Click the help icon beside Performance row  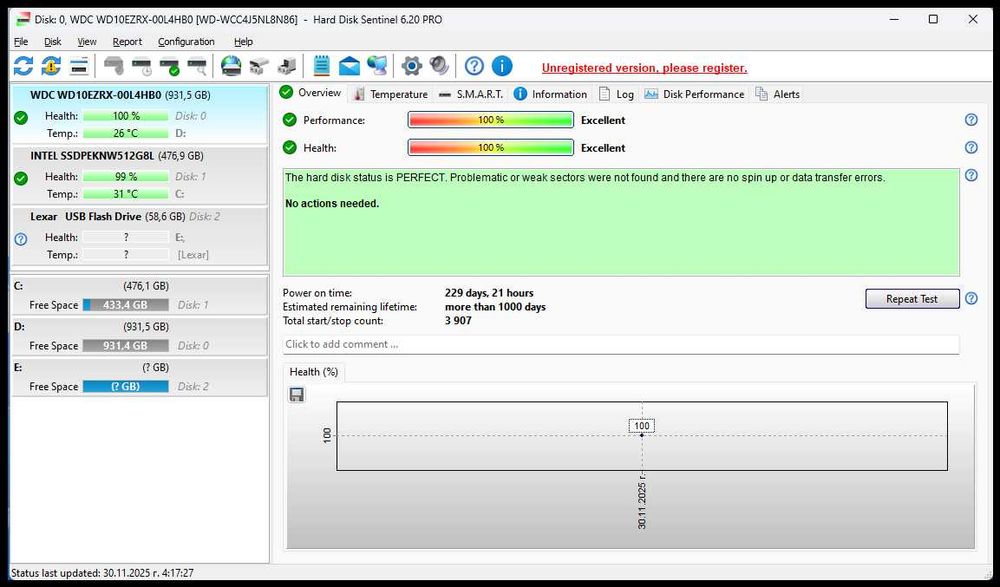[x=971, y=120]
